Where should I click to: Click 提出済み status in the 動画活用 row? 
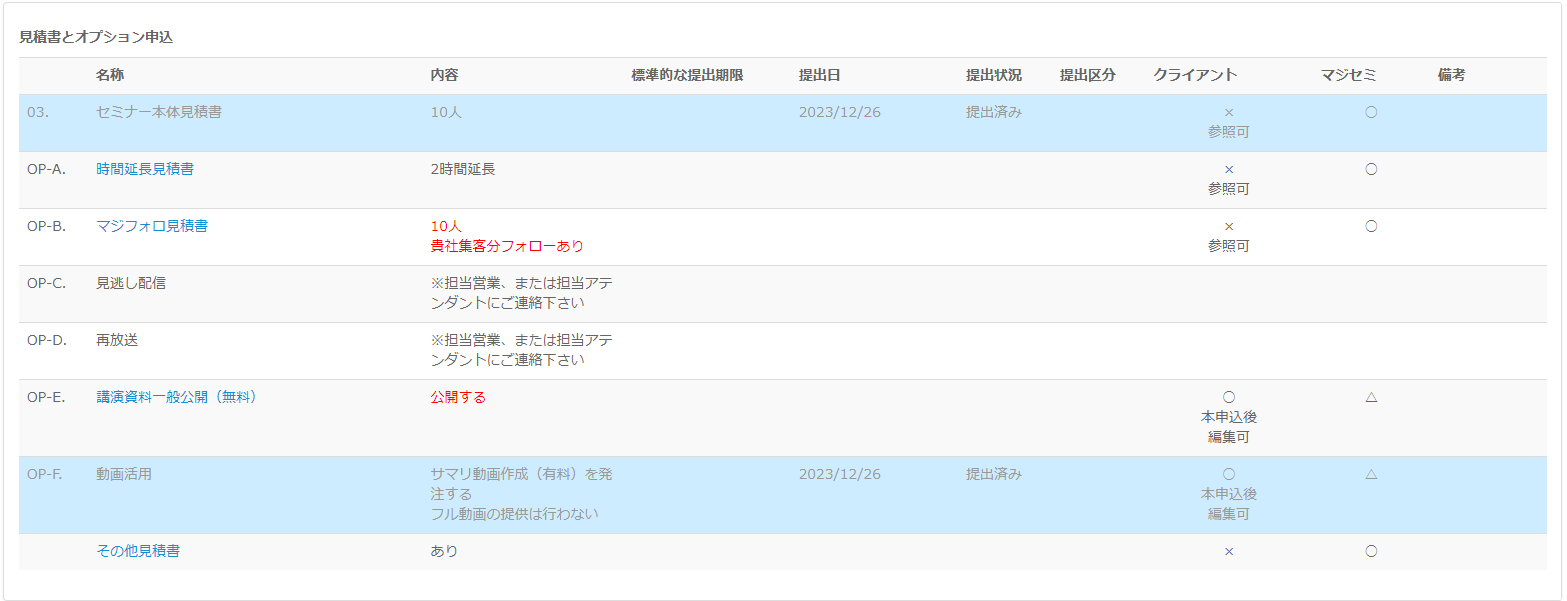coord(993,474)
